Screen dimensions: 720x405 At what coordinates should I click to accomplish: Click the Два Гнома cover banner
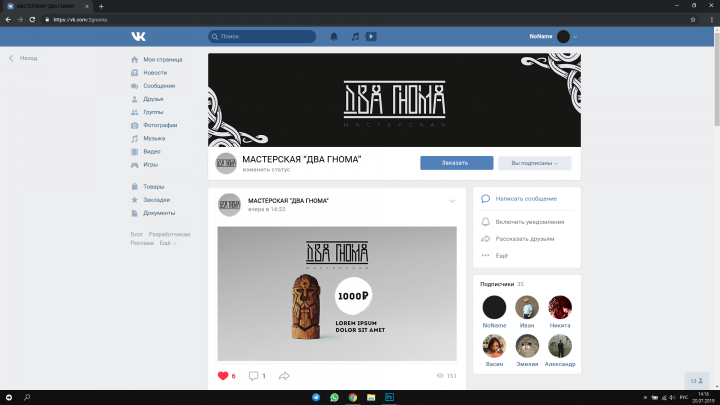tap(394, 100)
